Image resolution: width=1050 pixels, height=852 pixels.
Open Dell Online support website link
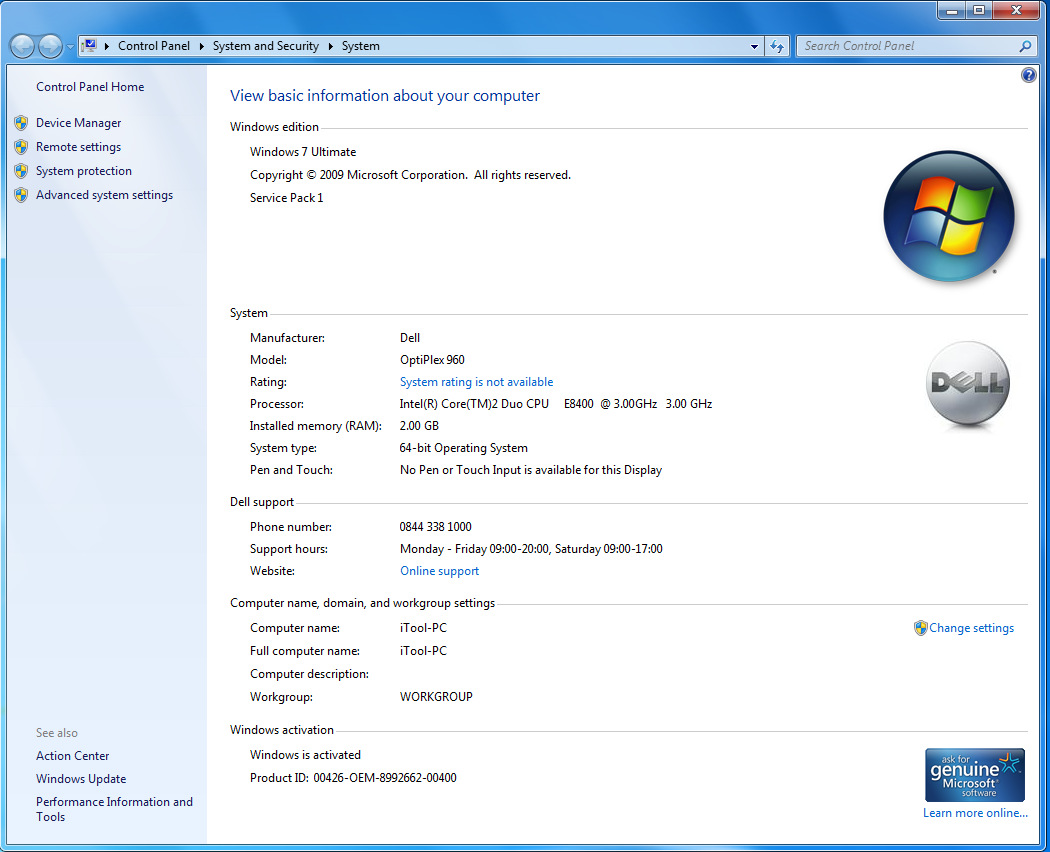439,571
